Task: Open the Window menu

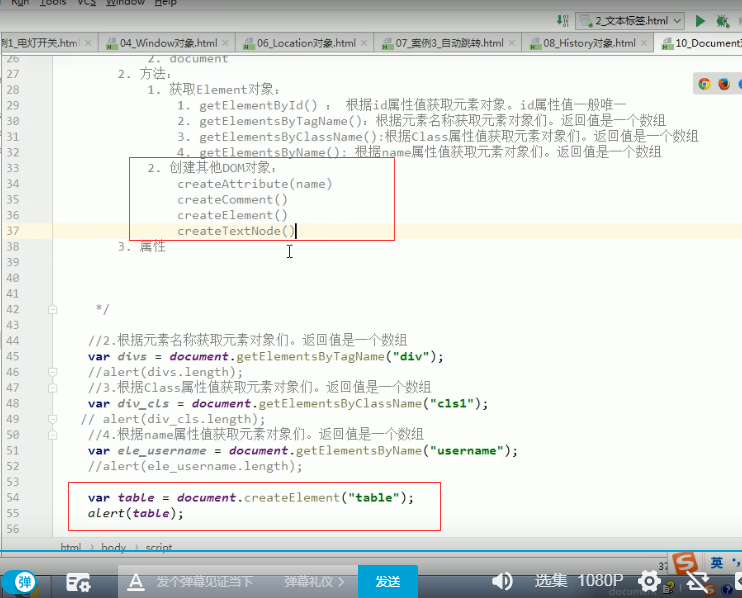Action: pyautogui.click(x=125, y=3)
